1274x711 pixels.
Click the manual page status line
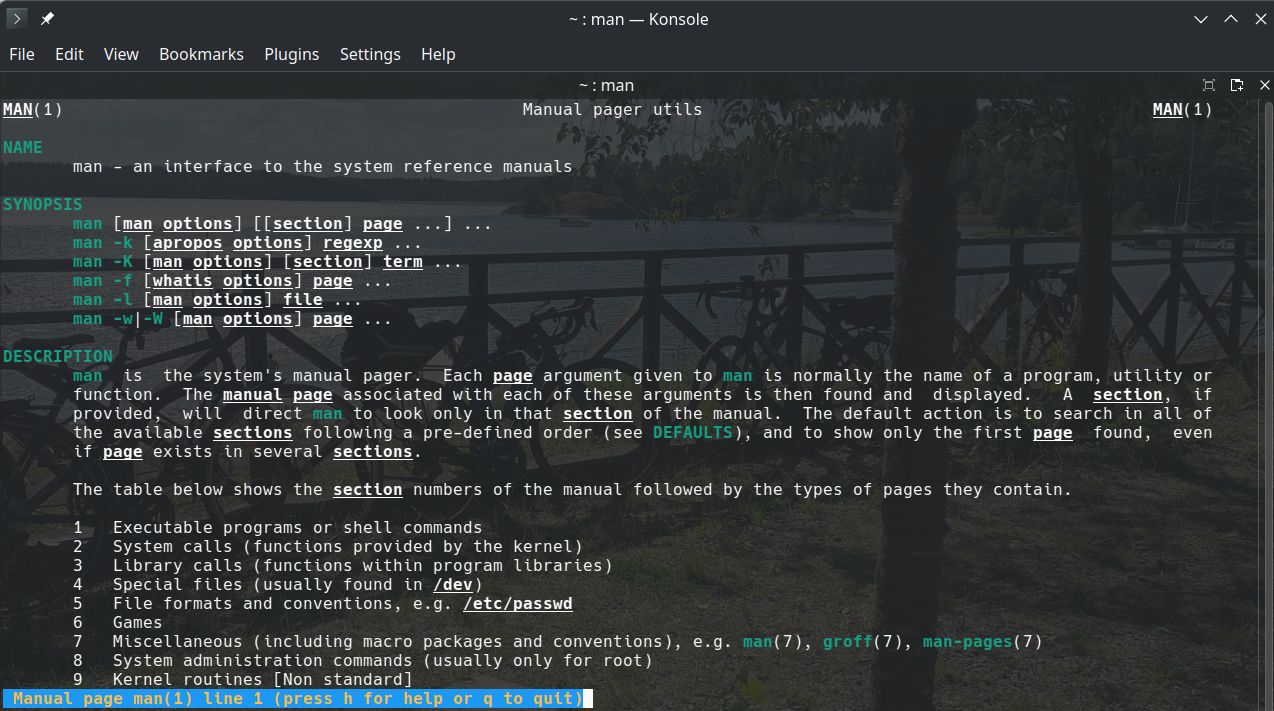click(x=297, y=699)
